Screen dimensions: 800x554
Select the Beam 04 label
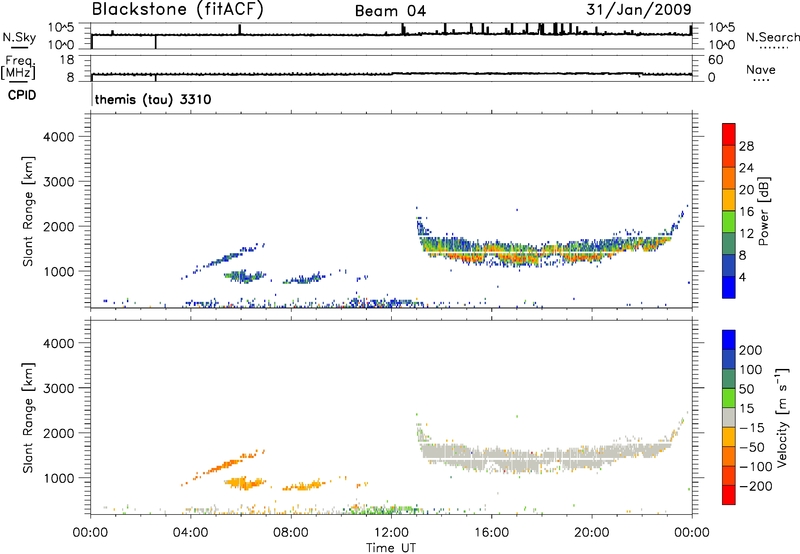point(390,11)
